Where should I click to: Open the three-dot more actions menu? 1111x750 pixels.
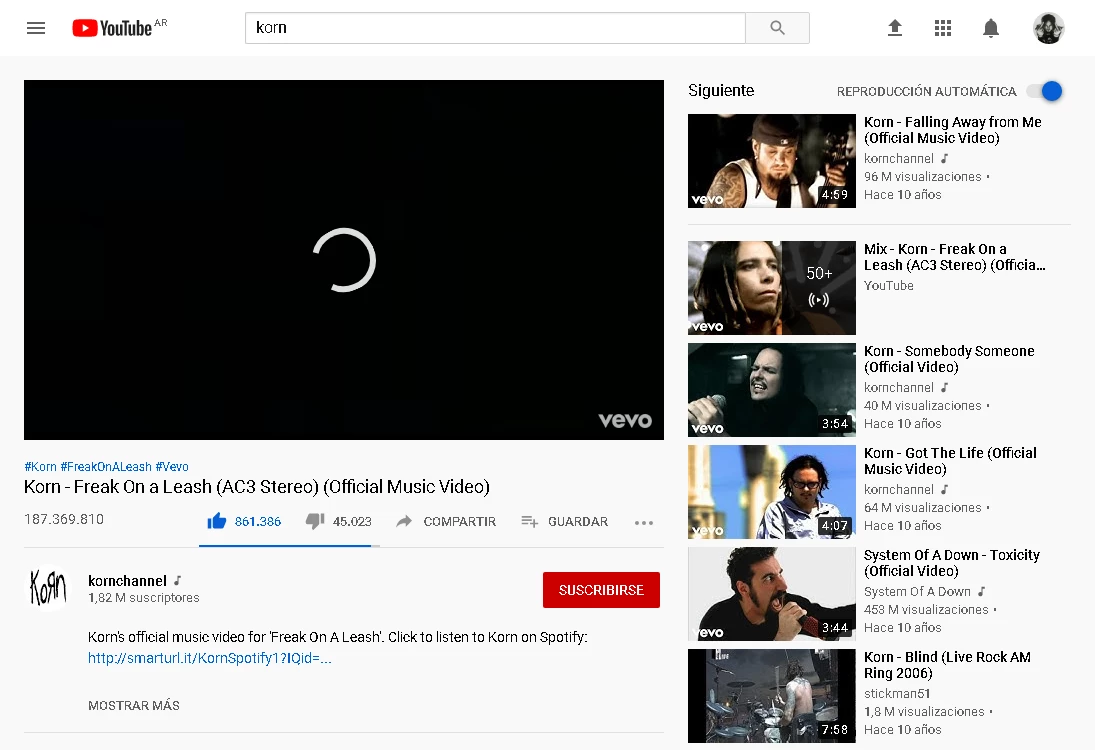tap(643, 523)
